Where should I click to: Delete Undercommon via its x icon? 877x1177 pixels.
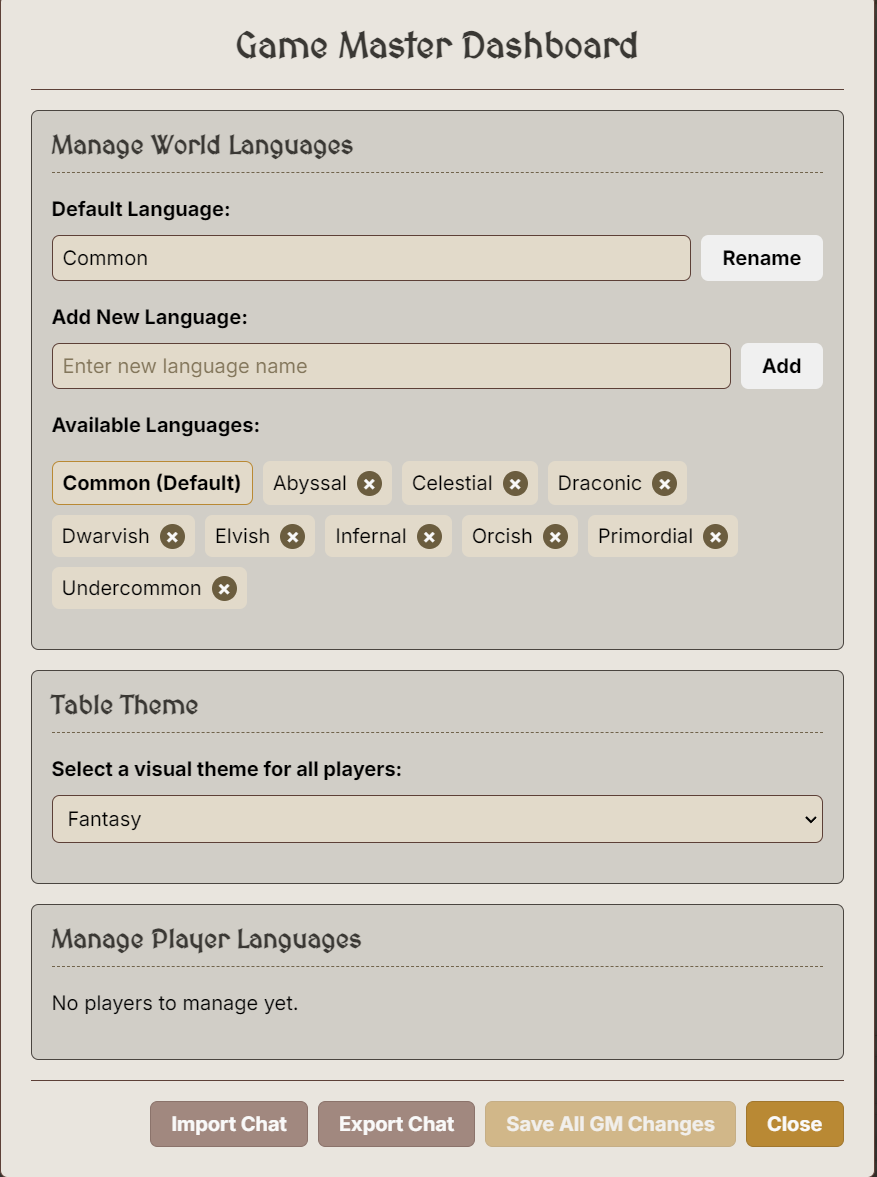224,589
